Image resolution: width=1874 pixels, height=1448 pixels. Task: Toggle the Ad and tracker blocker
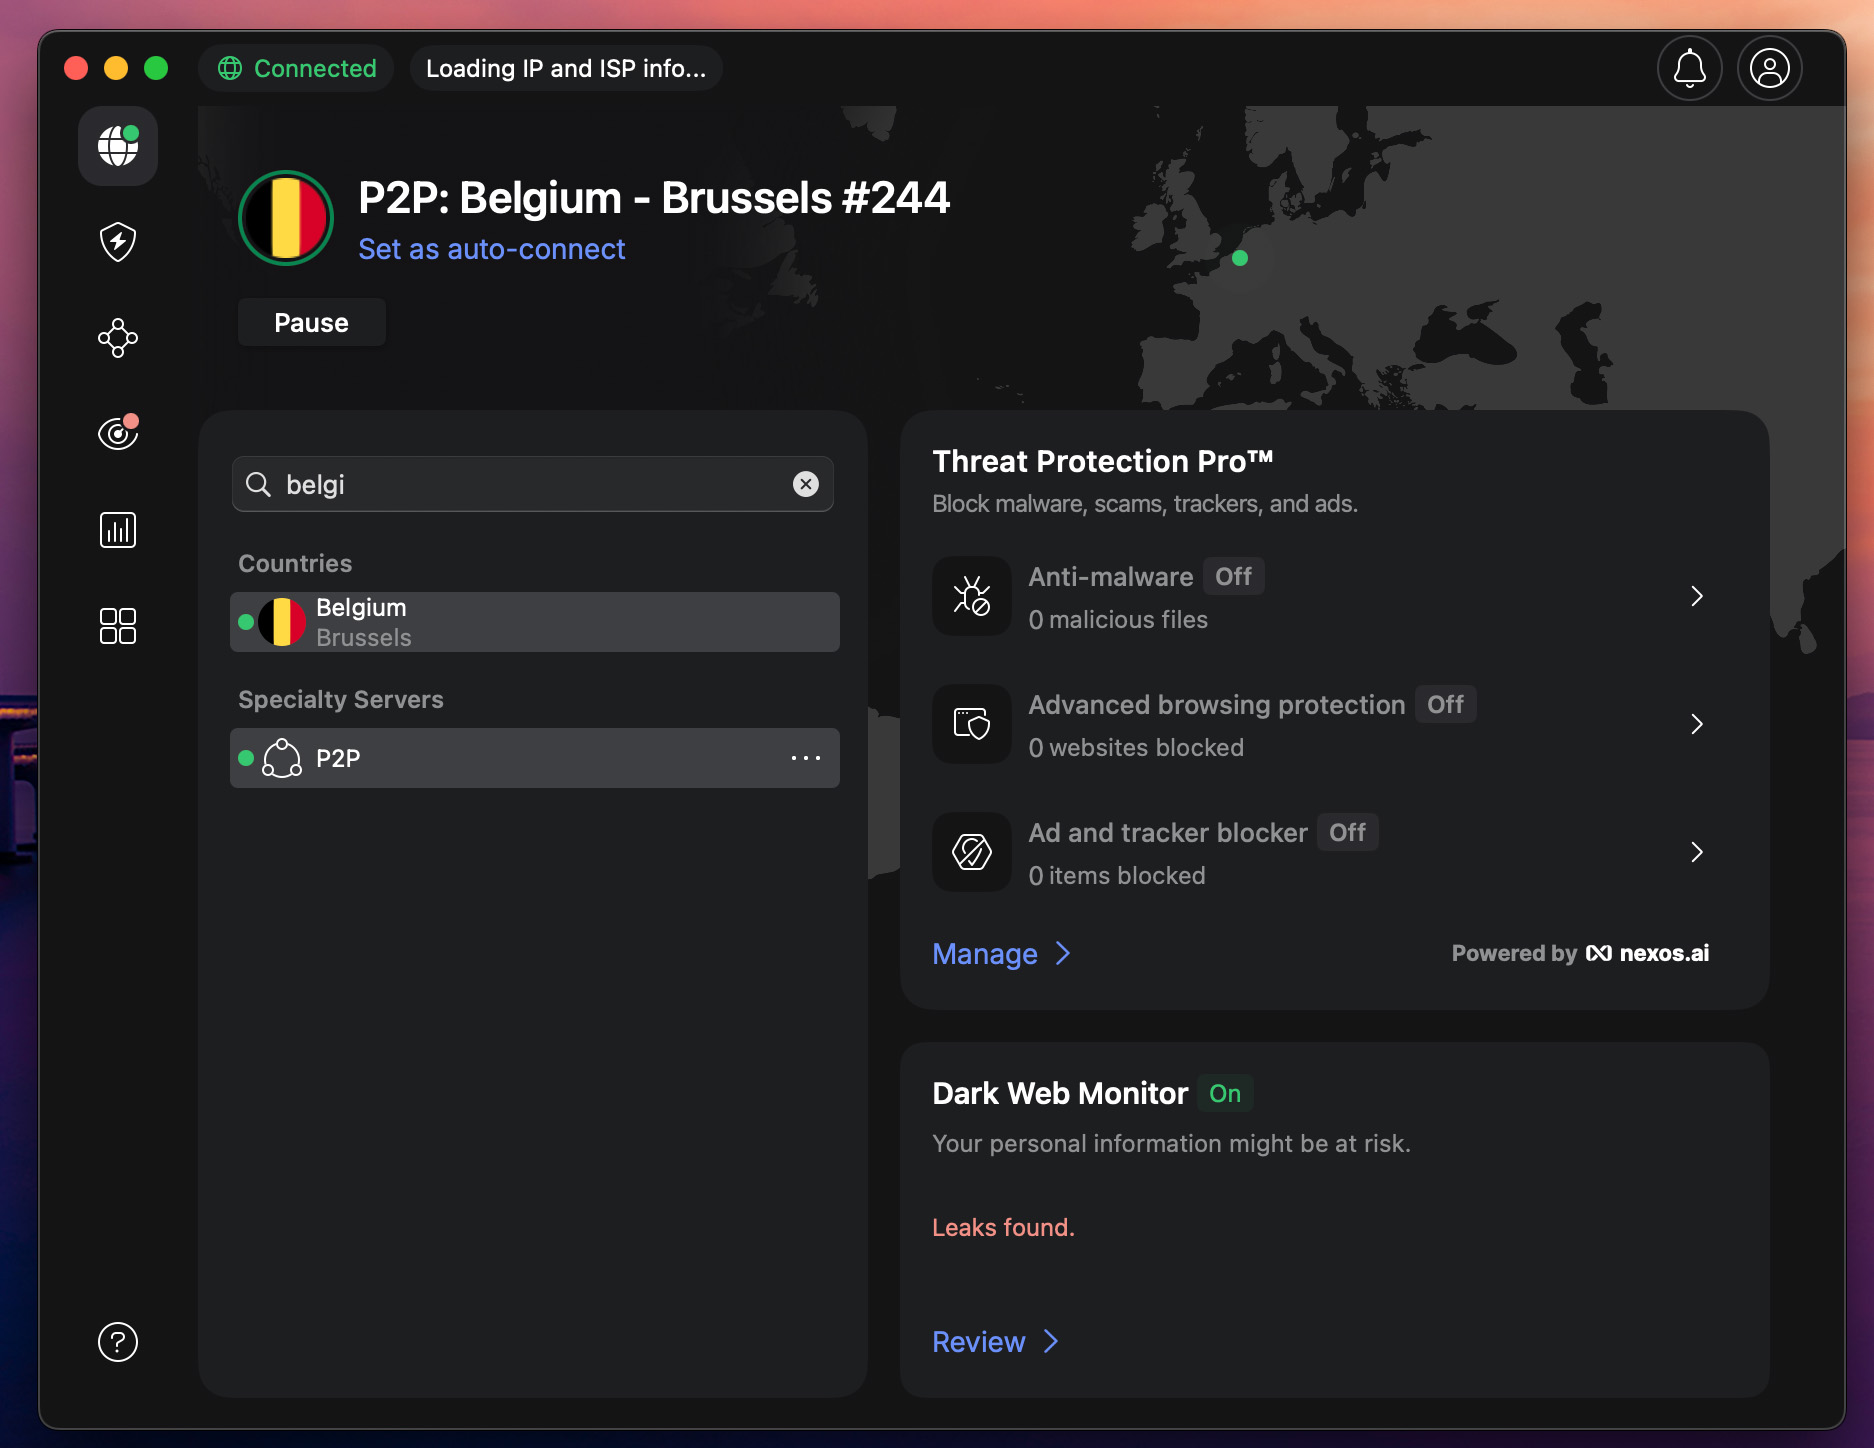[x=1347, y=832]
